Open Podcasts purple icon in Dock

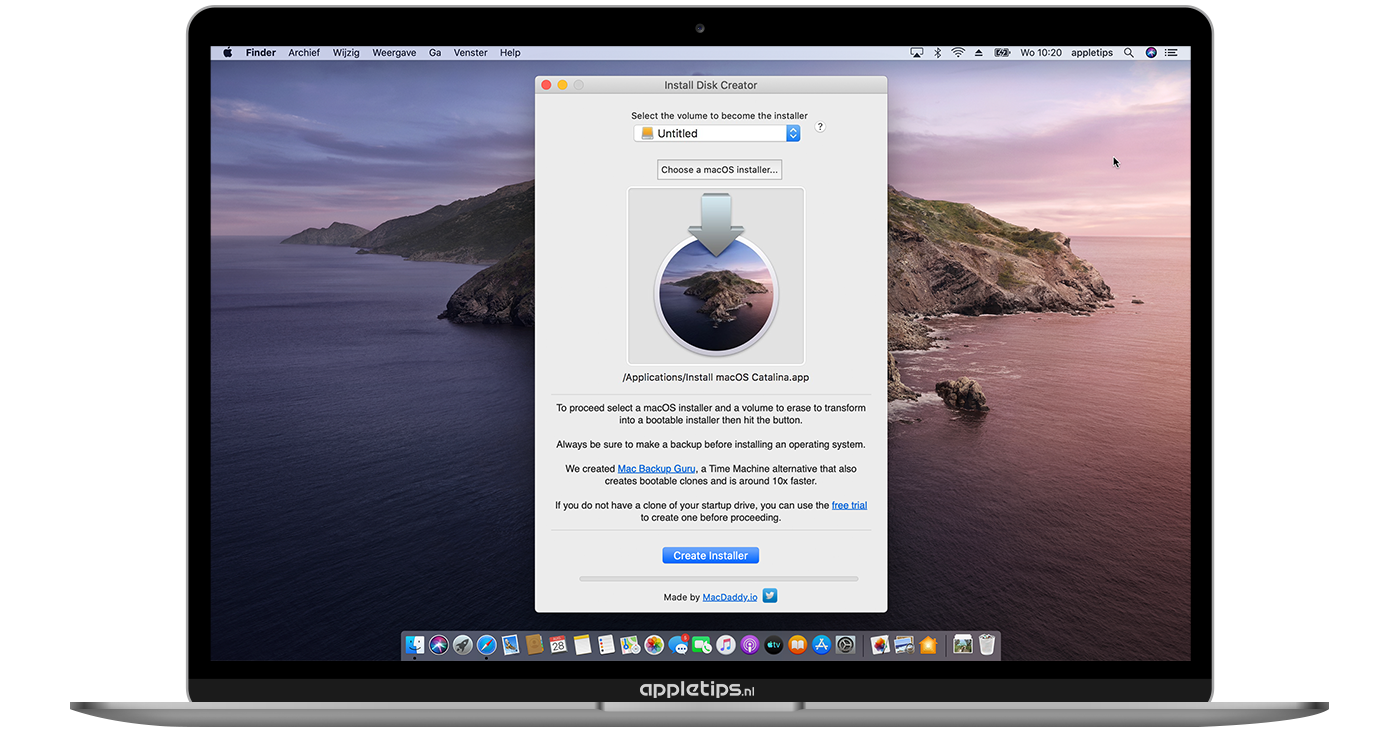click(x=750, y=645)
